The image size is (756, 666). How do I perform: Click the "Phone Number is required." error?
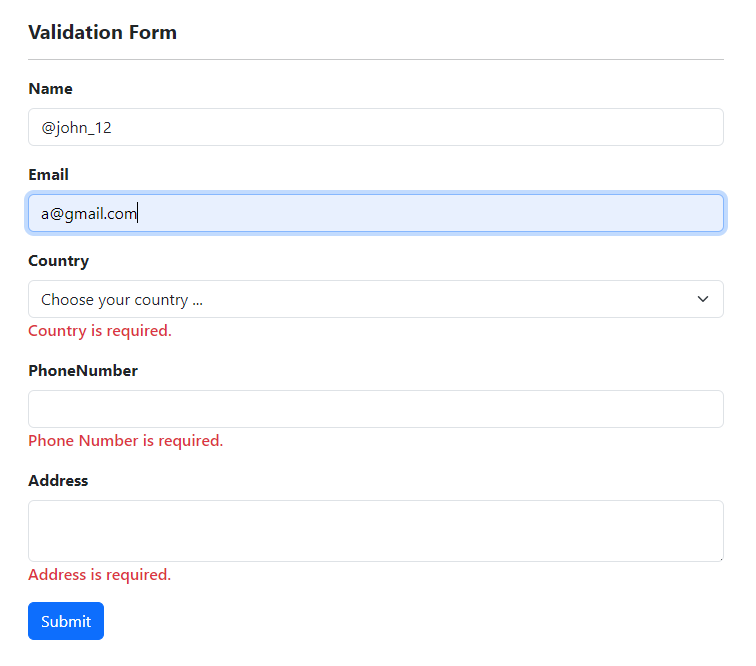[126, 441]
